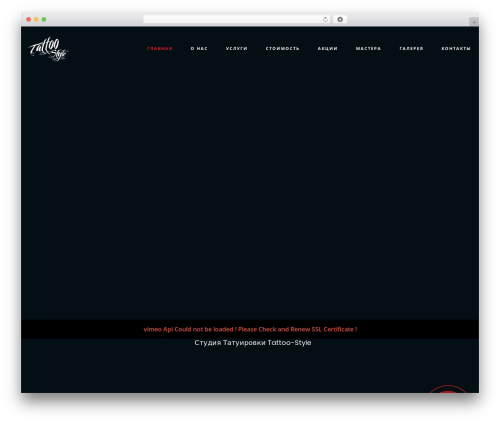Click the vimeo Api error message text
Screen dimensions: 500x423
tap(250, 329)
